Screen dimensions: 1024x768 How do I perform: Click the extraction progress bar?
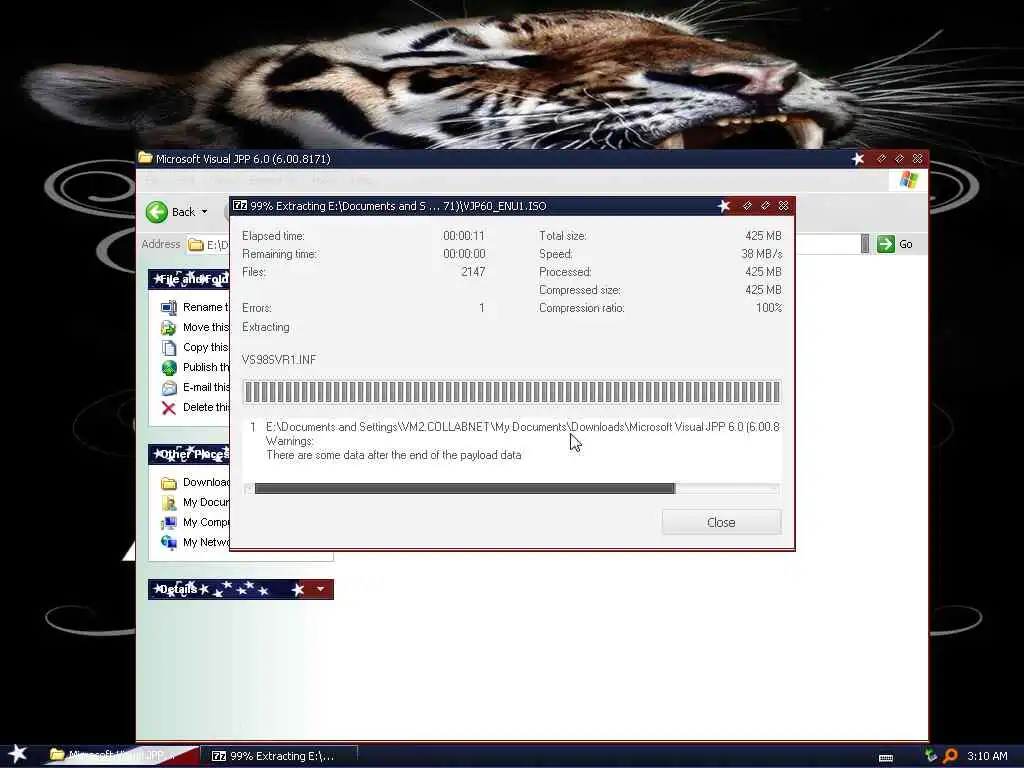coord(512,392)
